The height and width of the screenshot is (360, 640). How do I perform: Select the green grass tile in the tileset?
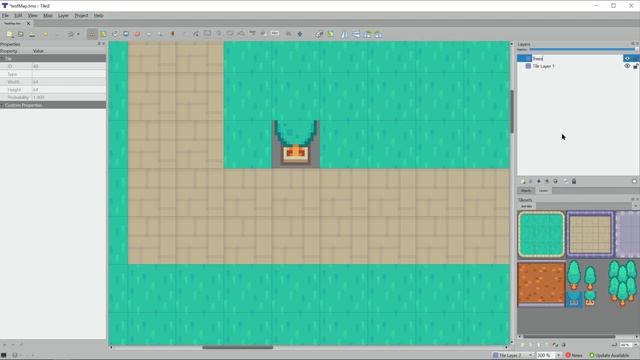[541, 234]
